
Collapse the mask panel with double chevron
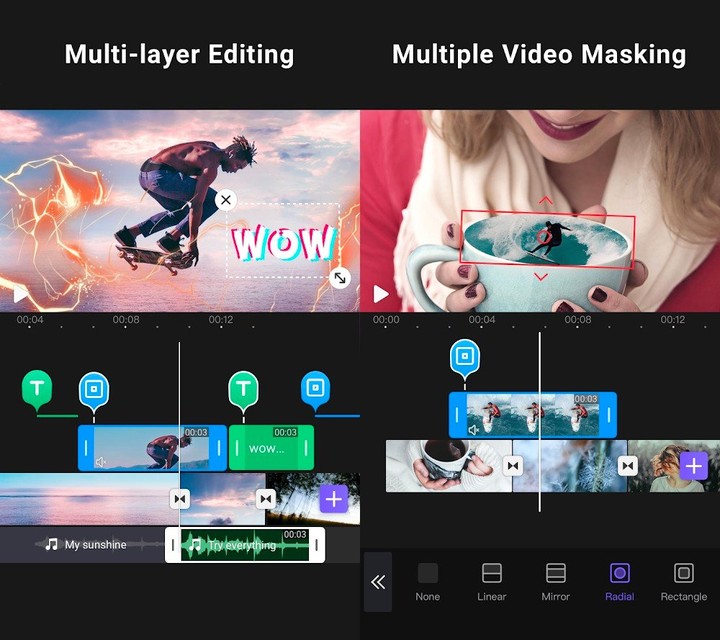(378, 582)
